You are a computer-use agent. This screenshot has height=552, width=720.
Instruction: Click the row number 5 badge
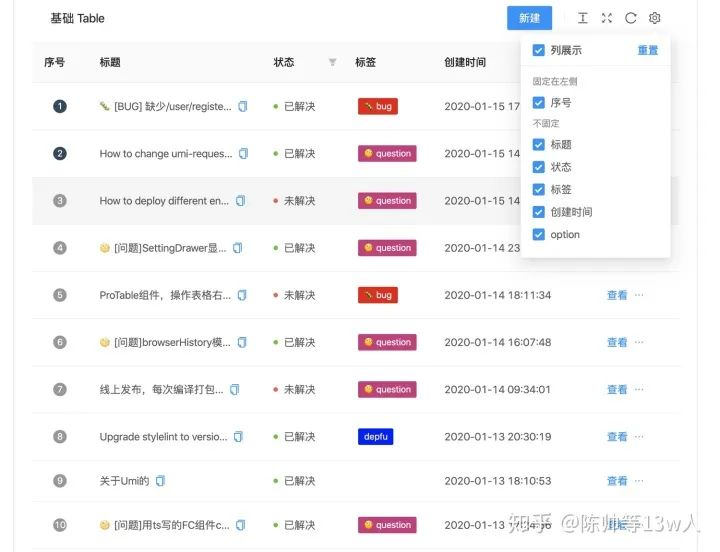pos(60,295)
